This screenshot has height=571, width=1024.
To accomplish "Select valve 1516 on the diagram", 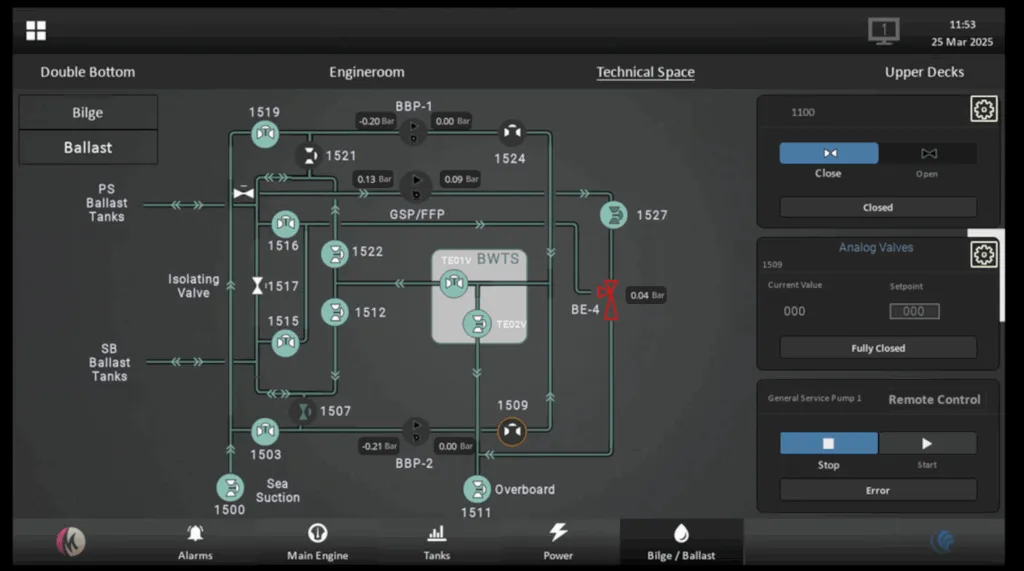I will point(285,224).
